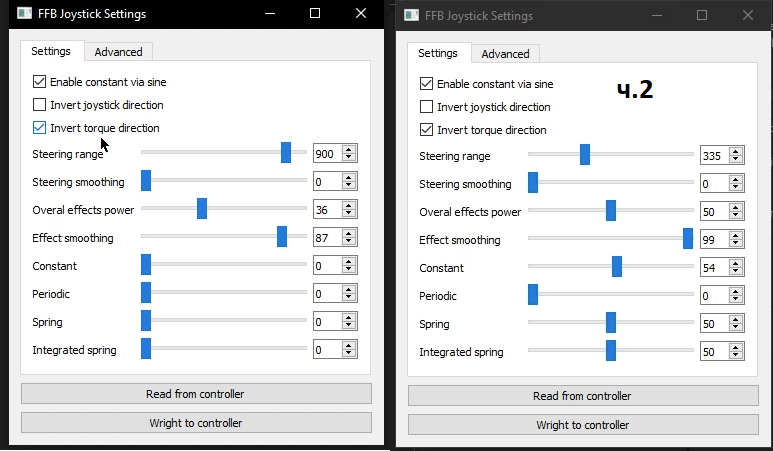Screen dimensions: 773x451
Task: Maximize the dark-titled FFB Joystick Settings window
Action: point(315,14)
